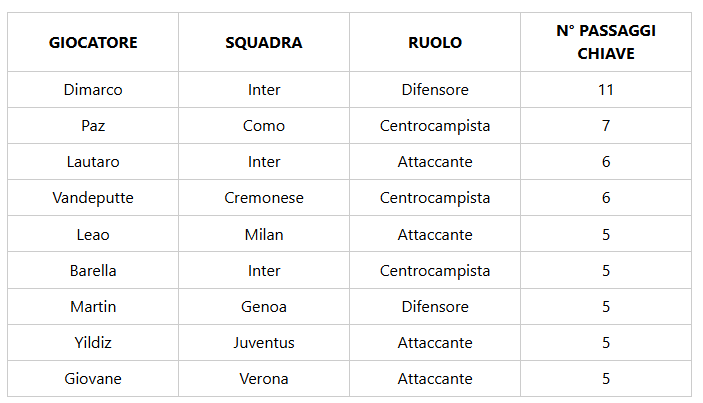Click the RUOLO column header
This screenshot has height=403, width=703.
(435, 43)
